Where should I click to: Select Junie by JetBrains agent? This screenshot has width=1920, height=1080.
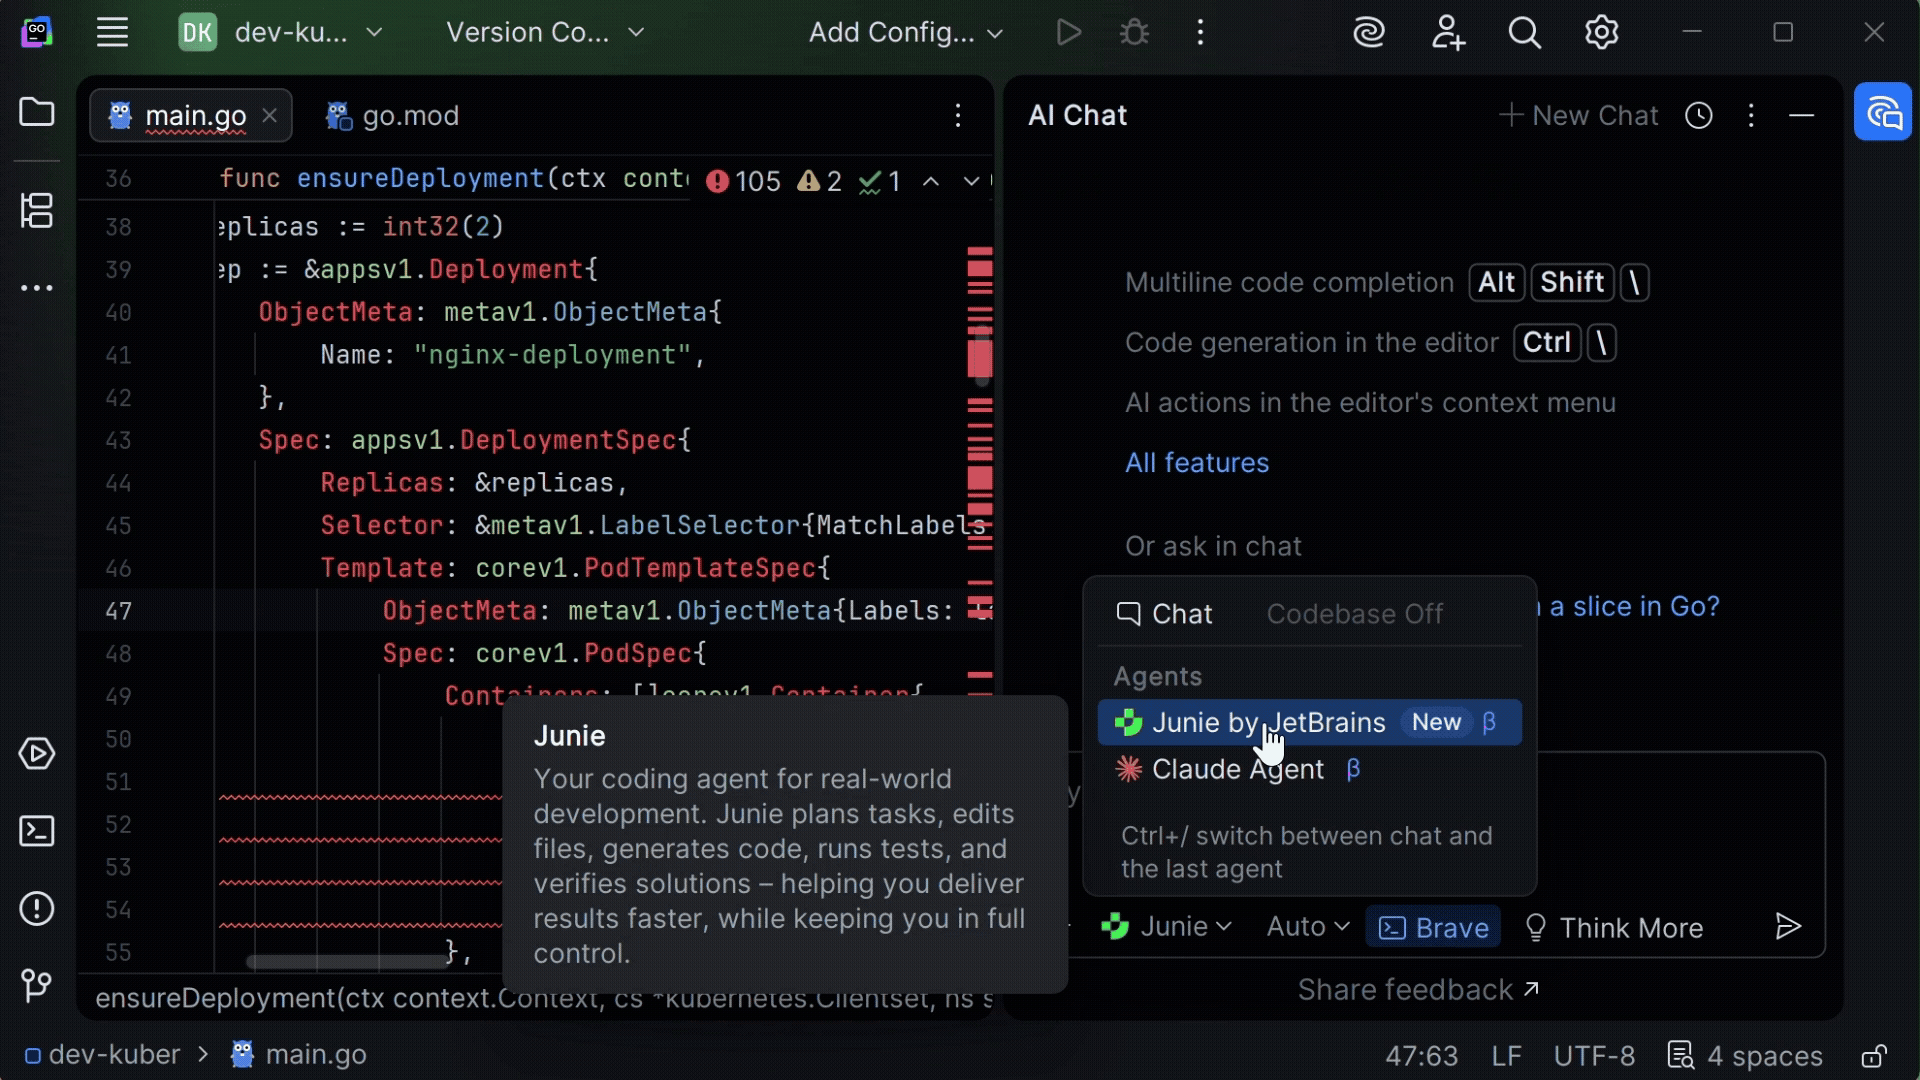(1309, 722)
